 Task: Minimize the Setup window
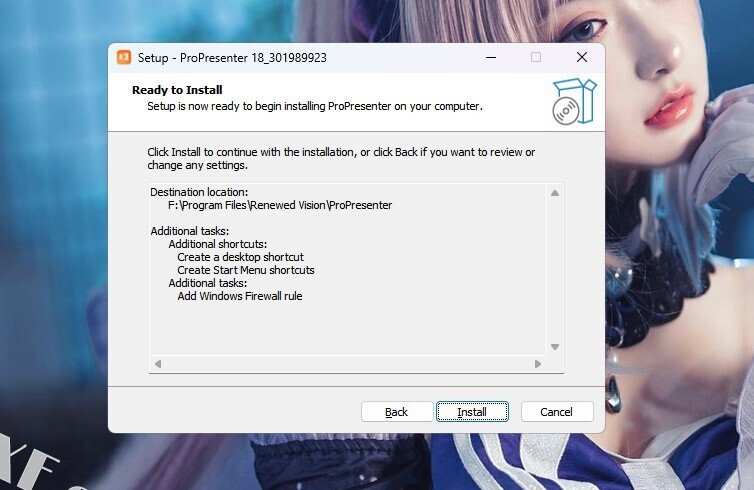491,57
